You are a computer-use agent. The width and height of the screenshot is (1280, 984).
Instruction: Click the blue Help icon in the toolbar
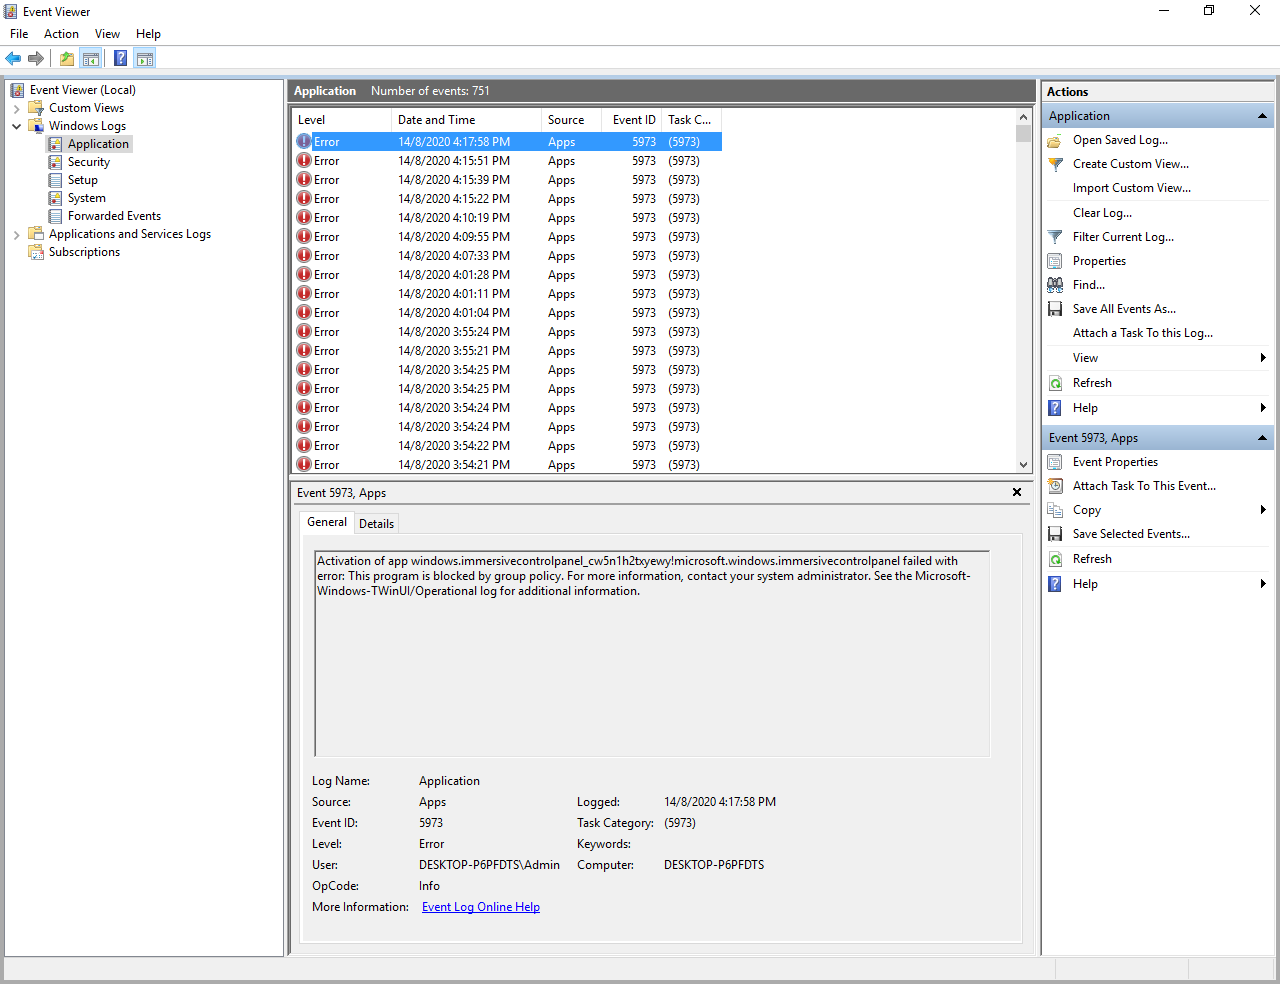120,58
